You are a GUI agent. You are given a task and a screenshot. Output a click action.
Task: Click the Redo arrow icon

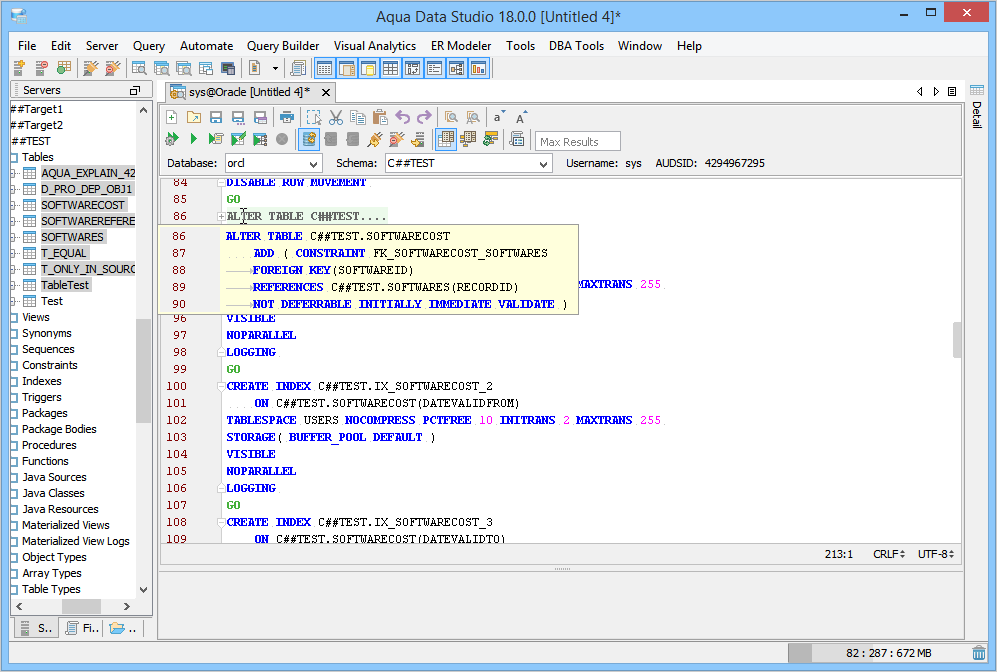click(425, 117)
